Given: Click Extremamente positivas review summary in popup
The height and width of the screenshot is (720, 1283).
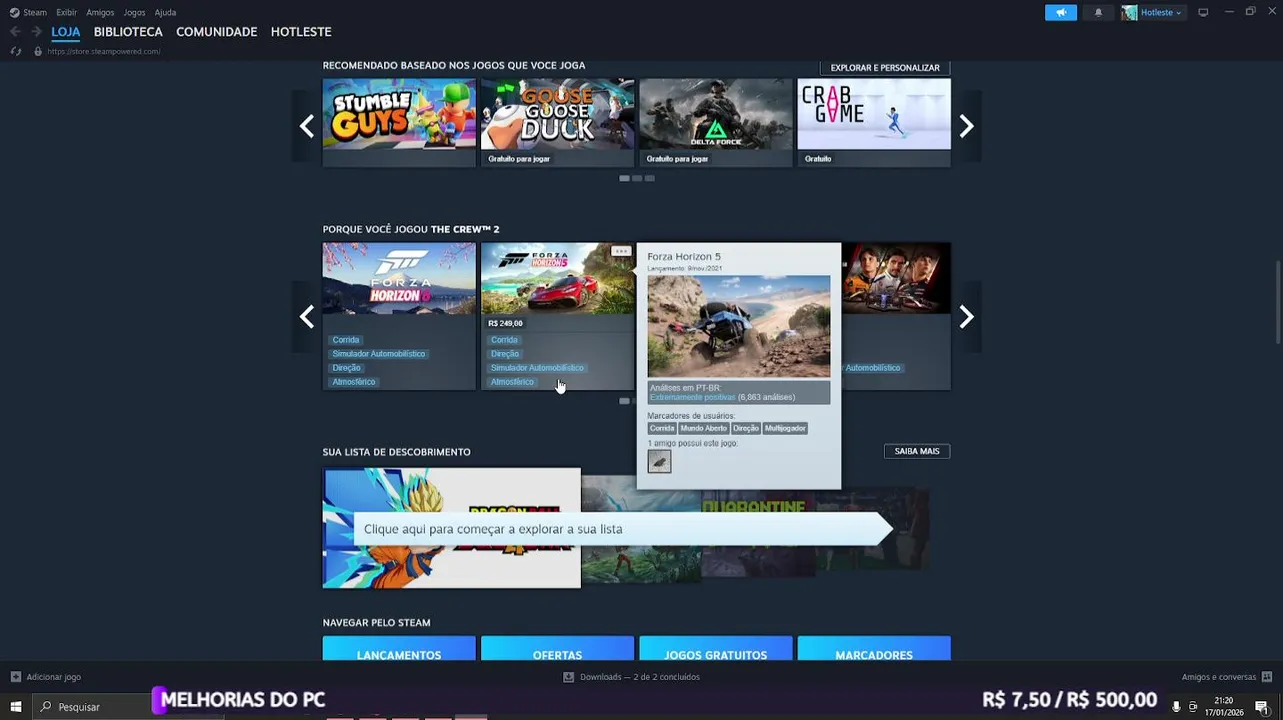Looking at the screenshot, I should point(692,397).
